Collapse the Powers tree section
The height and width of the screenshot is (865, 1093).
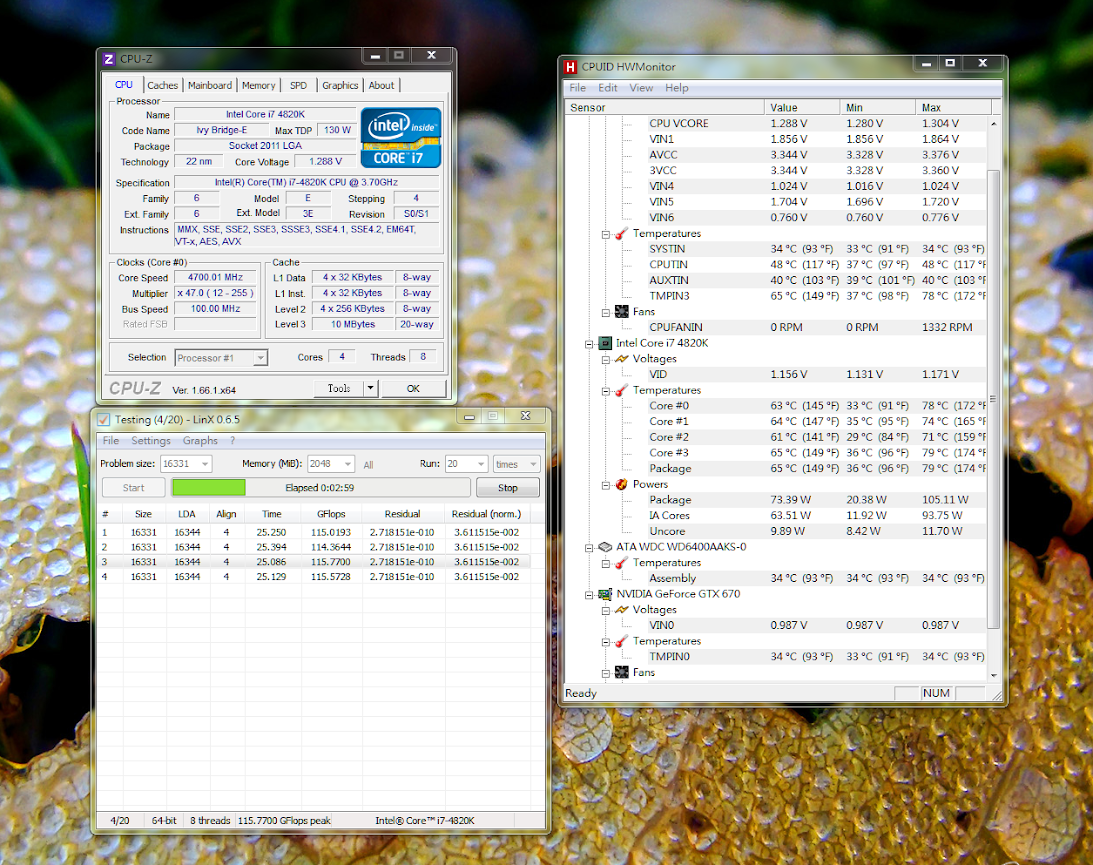click(606, 485)
